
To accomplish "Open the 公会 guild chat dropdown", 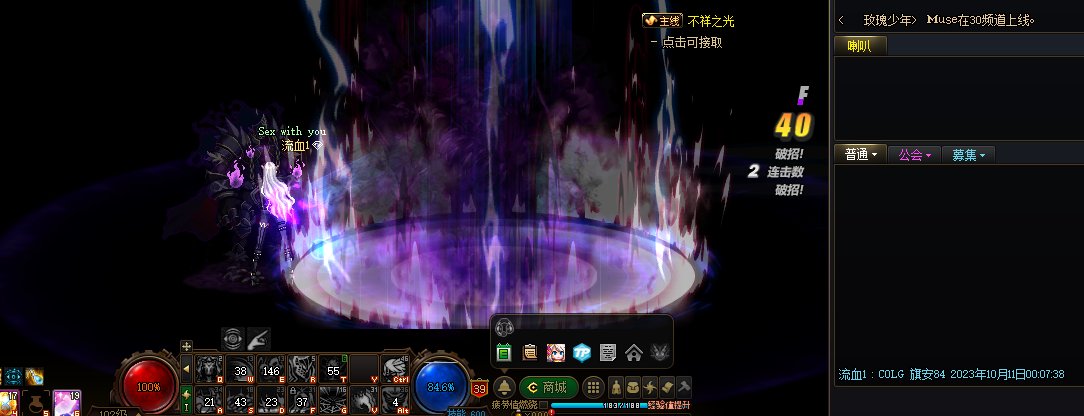I will coord(915,155).
